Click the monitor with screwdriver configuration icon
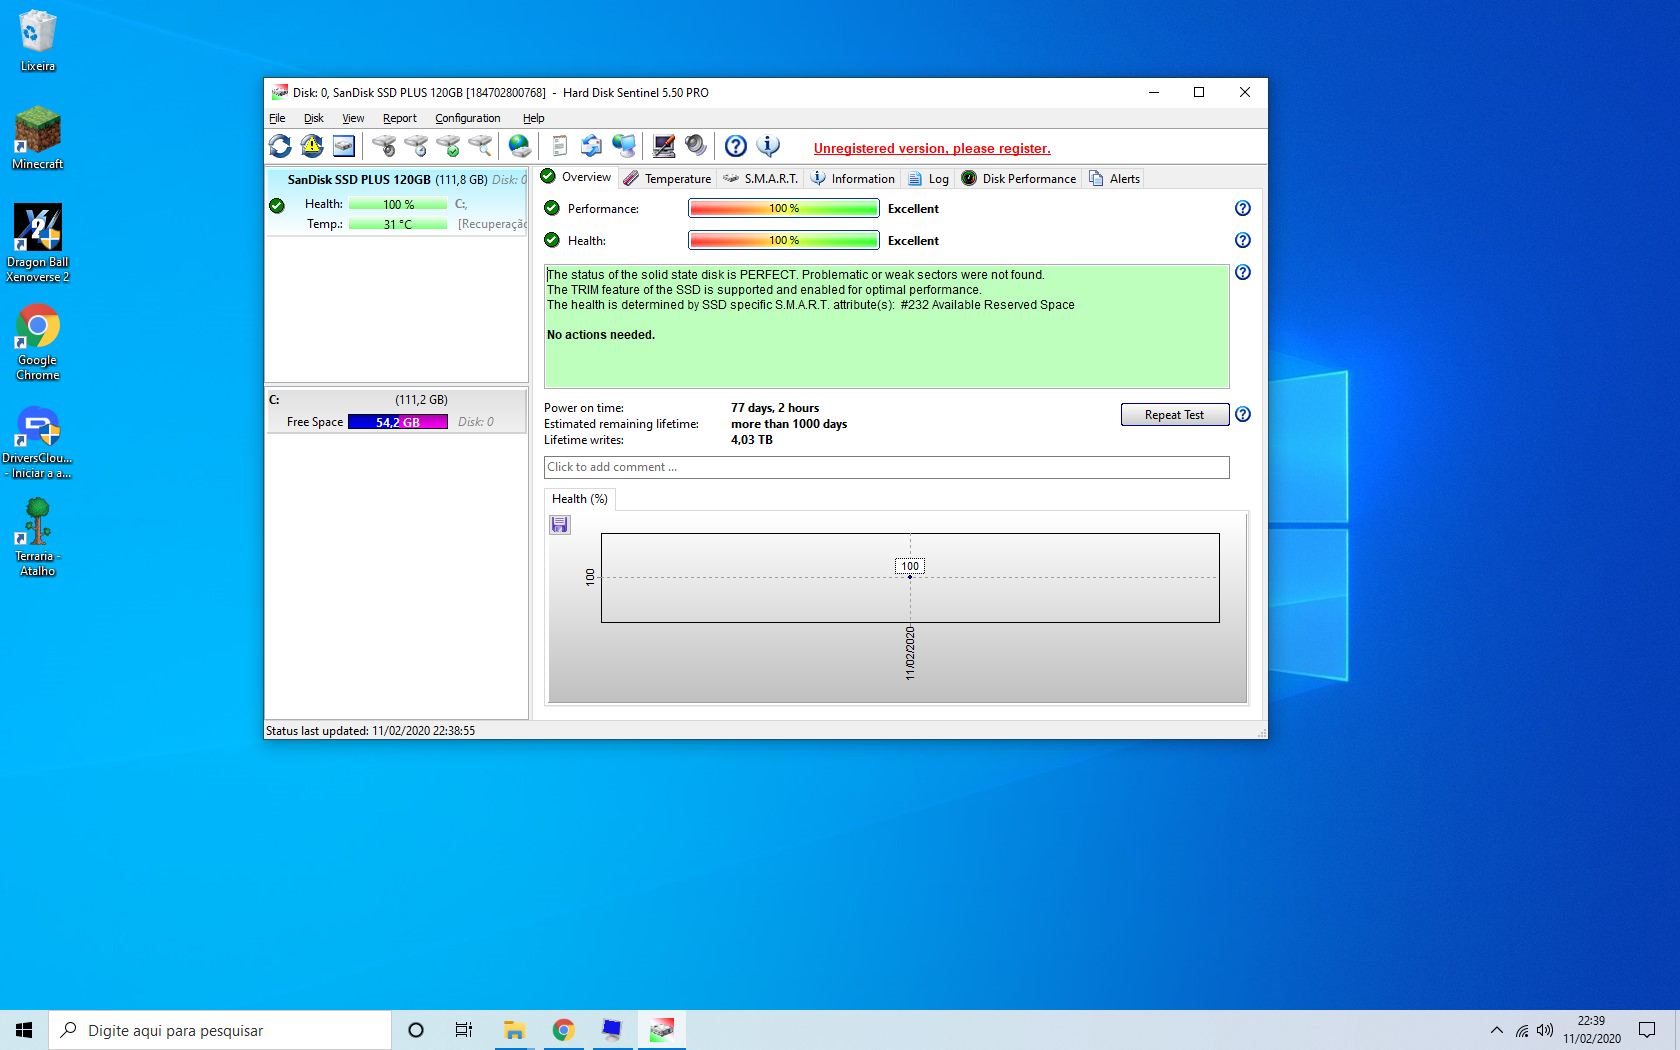 (x=664, y=146)
